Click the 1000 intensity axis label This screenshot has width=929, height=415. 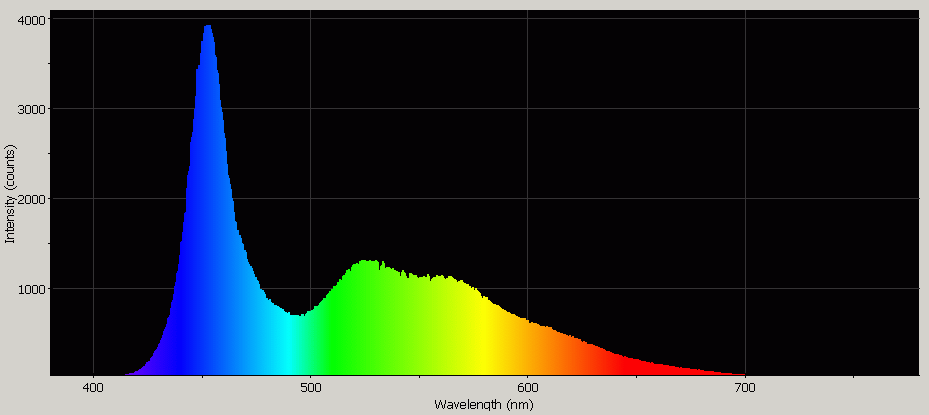pos(33,289)
